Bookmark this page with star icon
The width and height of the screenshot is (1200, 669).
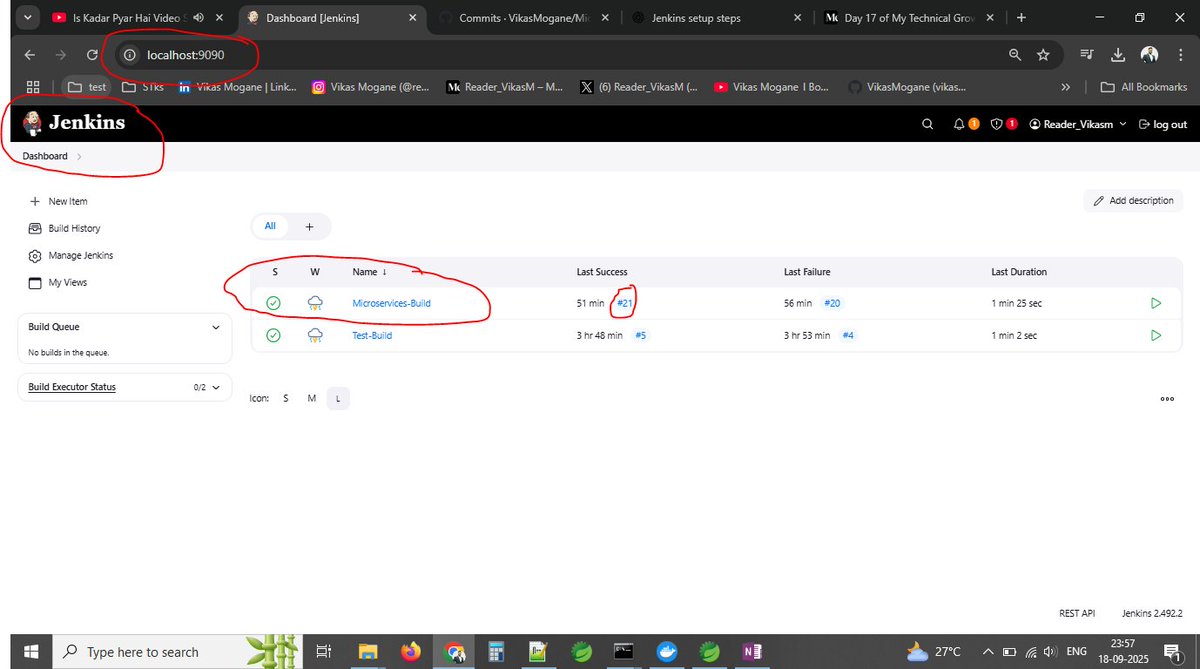tap(1043, 55)
